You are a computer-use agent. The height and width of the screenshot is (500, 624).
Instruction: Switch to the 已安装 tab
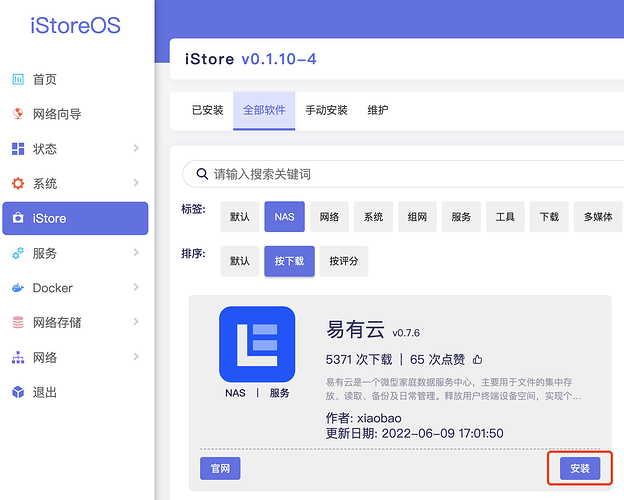coord(207,110)
